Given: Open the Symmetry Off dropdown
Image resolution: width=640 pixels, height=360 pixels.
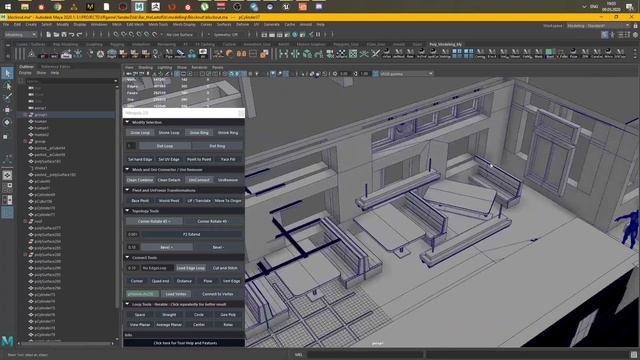Looking at the screenshot, I should (227, 35).
